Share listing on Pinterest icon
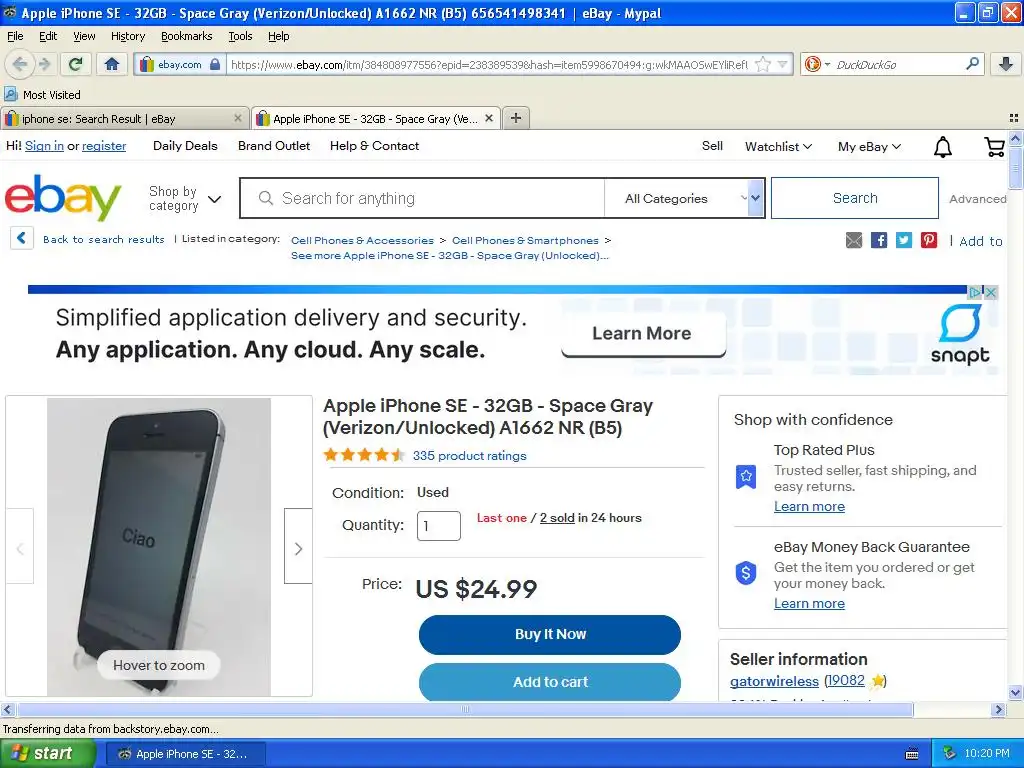This screenshot has width=1024, height=768. click(x=929, y=240)
